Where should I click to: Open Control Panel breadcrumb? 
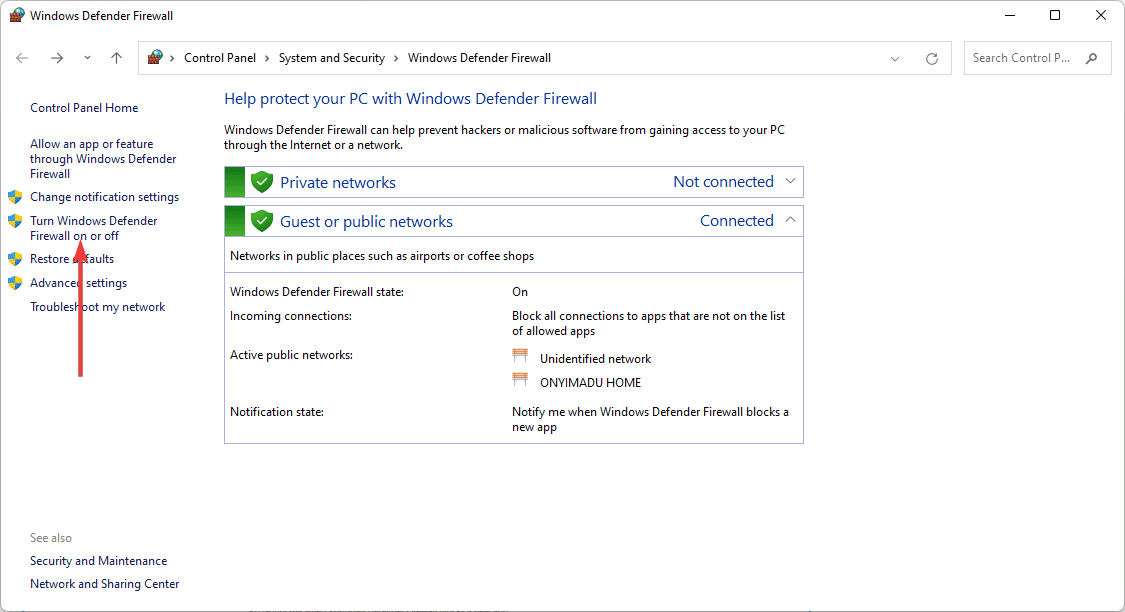(220, 58)
